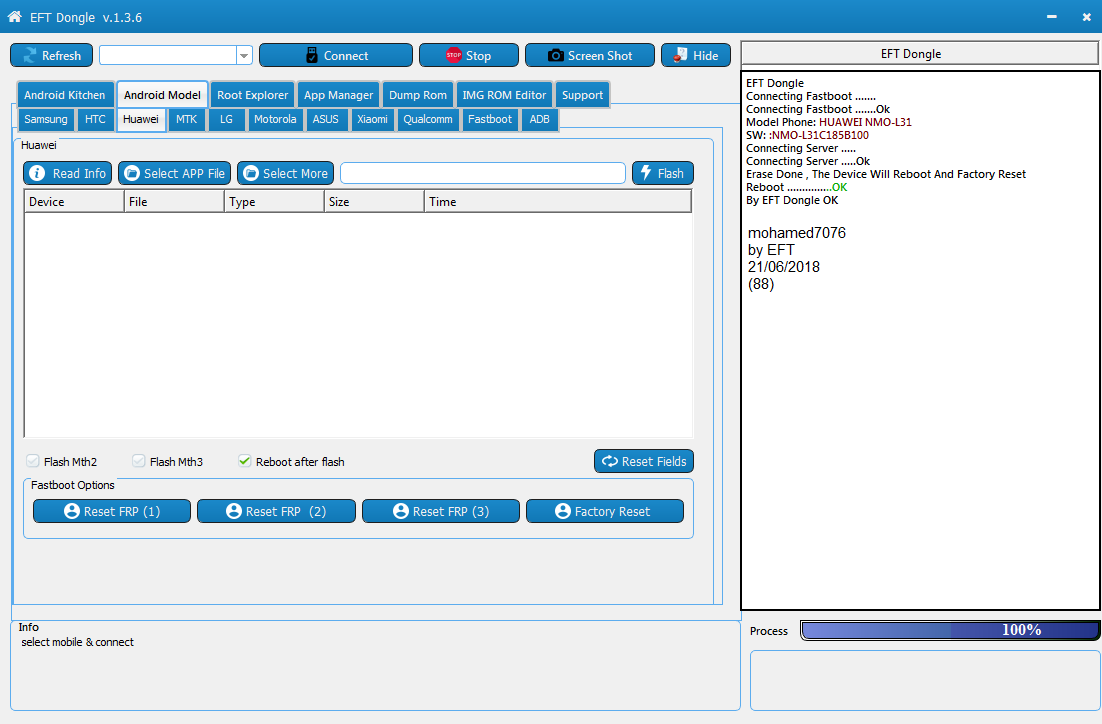This screenshot has height=724, width=1102.
Task: Click the Read Info button
Action: click(x=67, y=174)
